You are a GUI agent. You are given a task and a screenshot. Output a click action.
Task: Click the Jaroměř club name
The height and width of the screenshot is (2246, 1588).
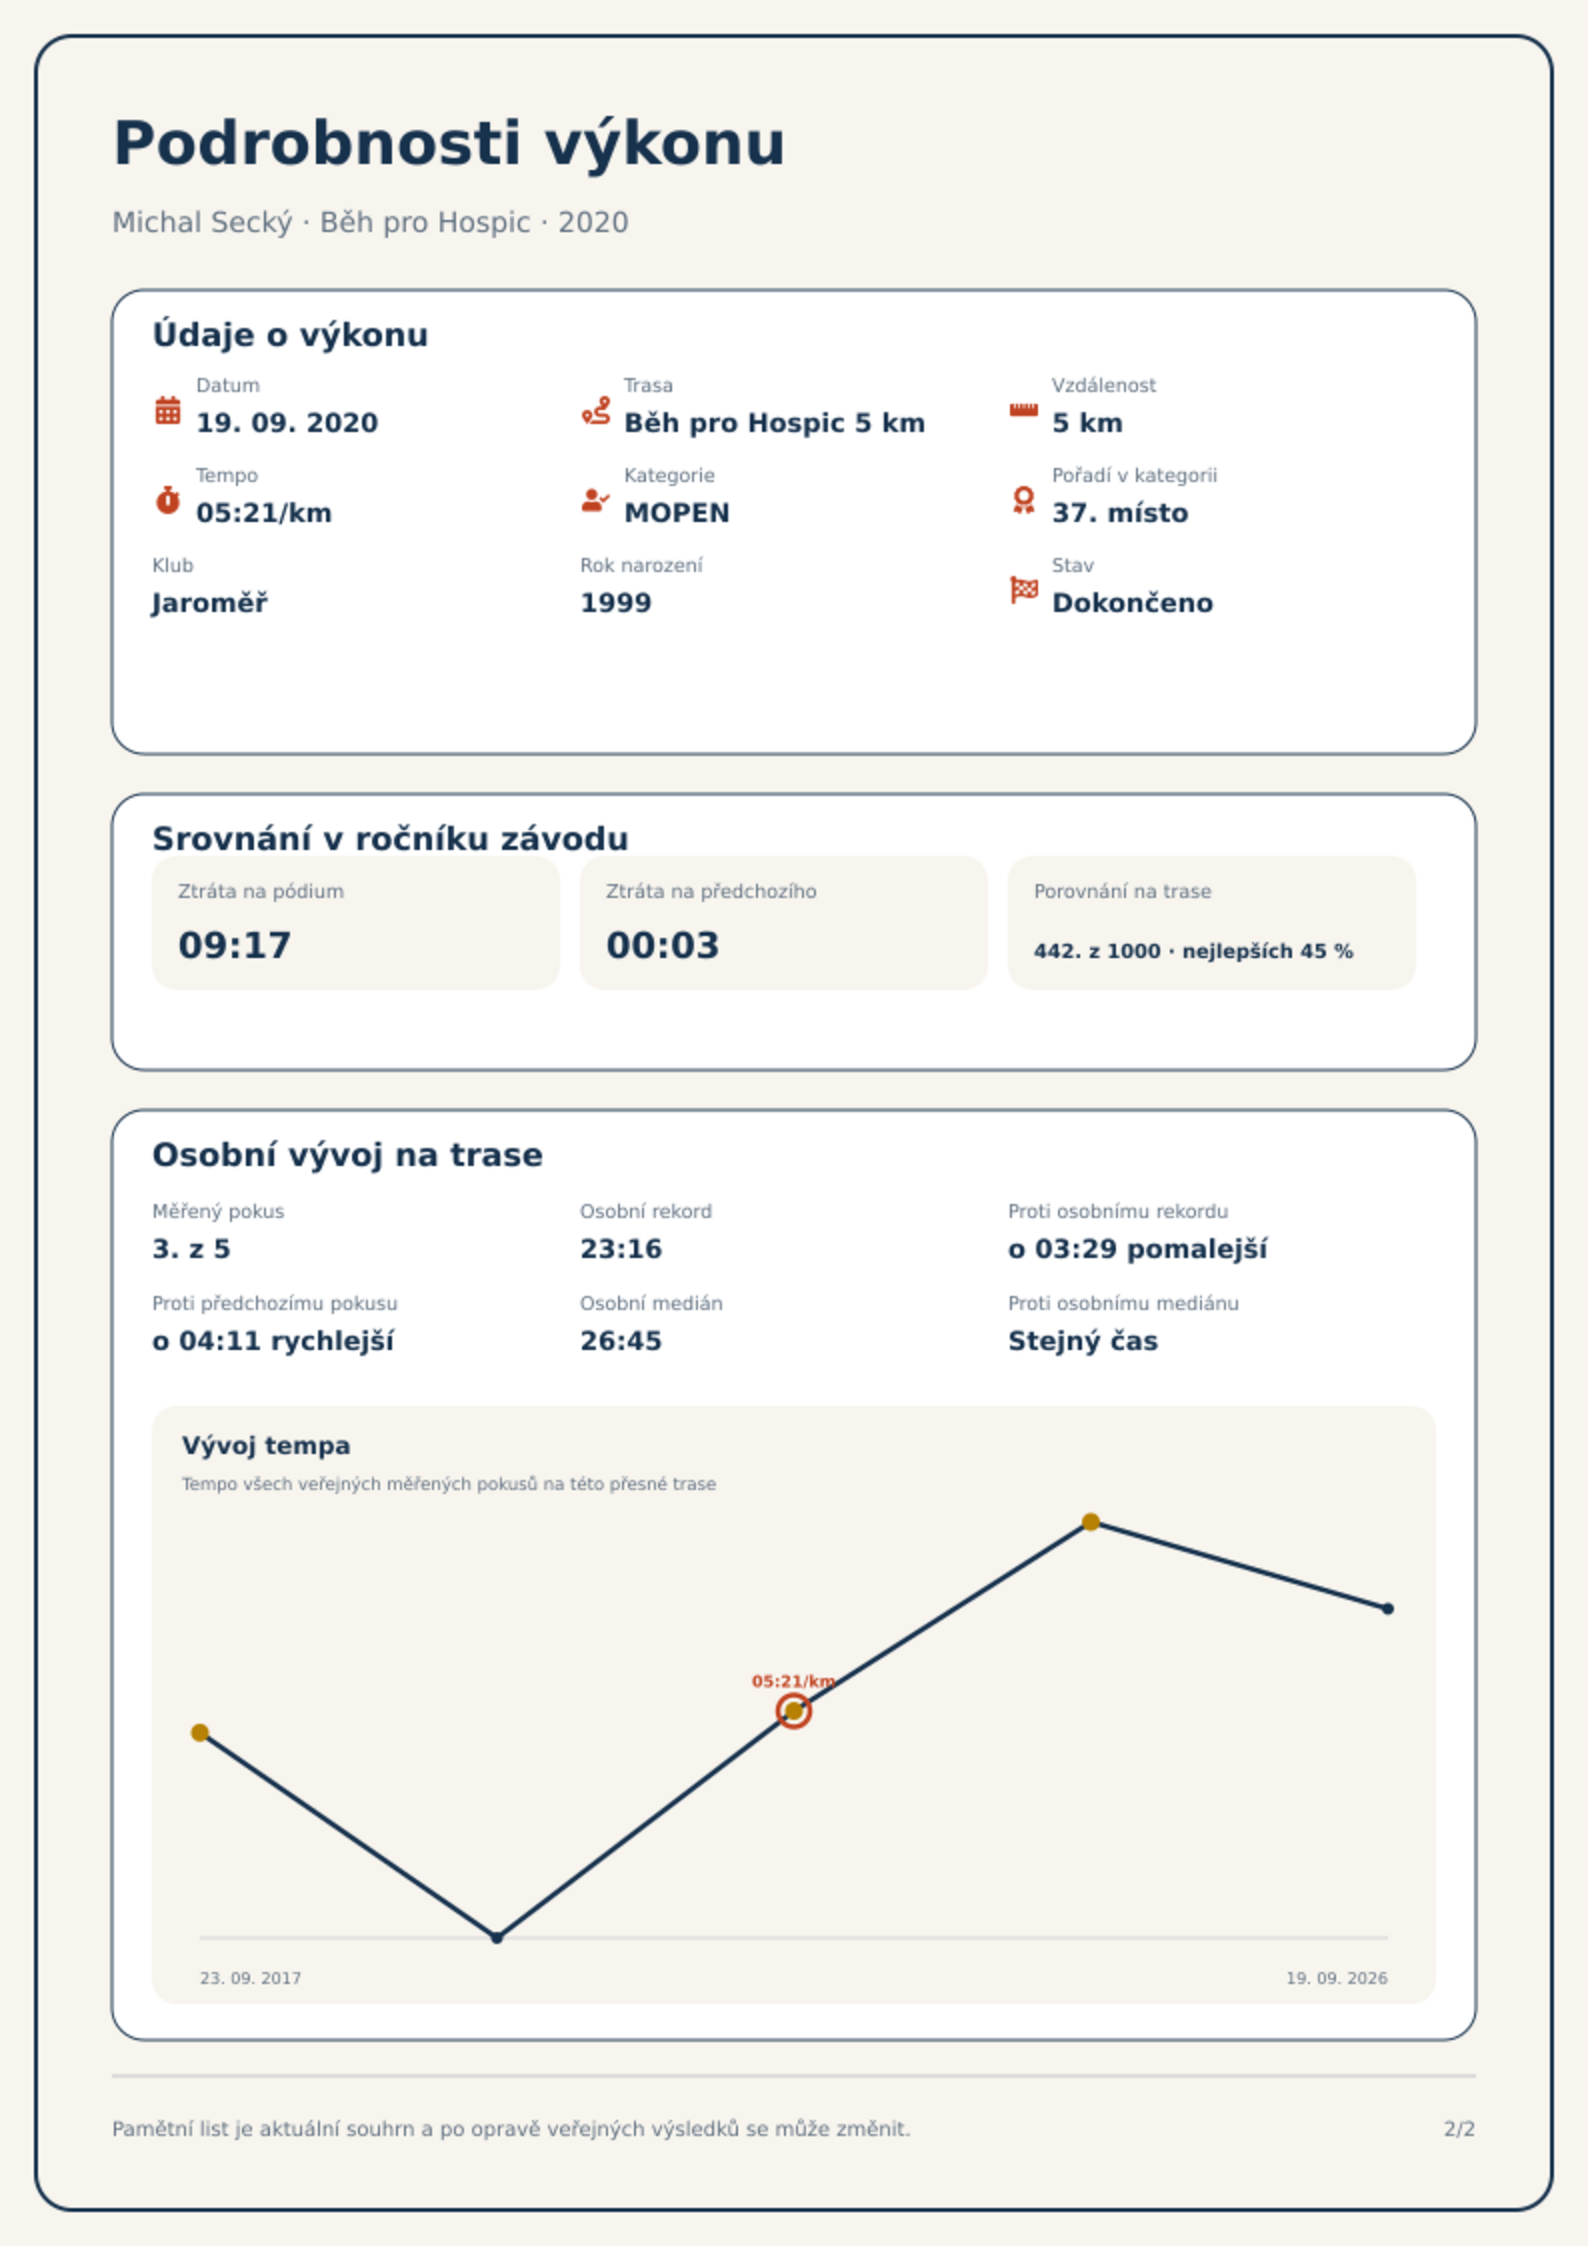[x=209, y=603]
